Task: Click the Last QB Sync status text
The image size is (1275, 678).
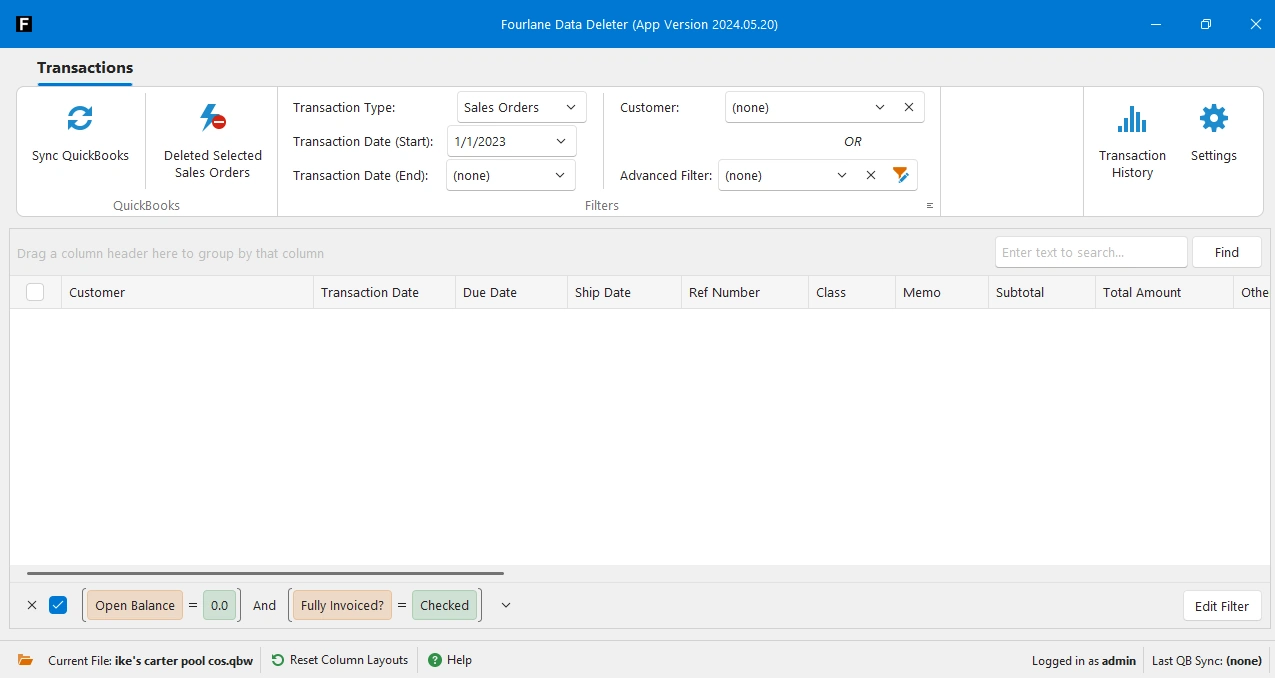Action: [x=1207, y=660]
